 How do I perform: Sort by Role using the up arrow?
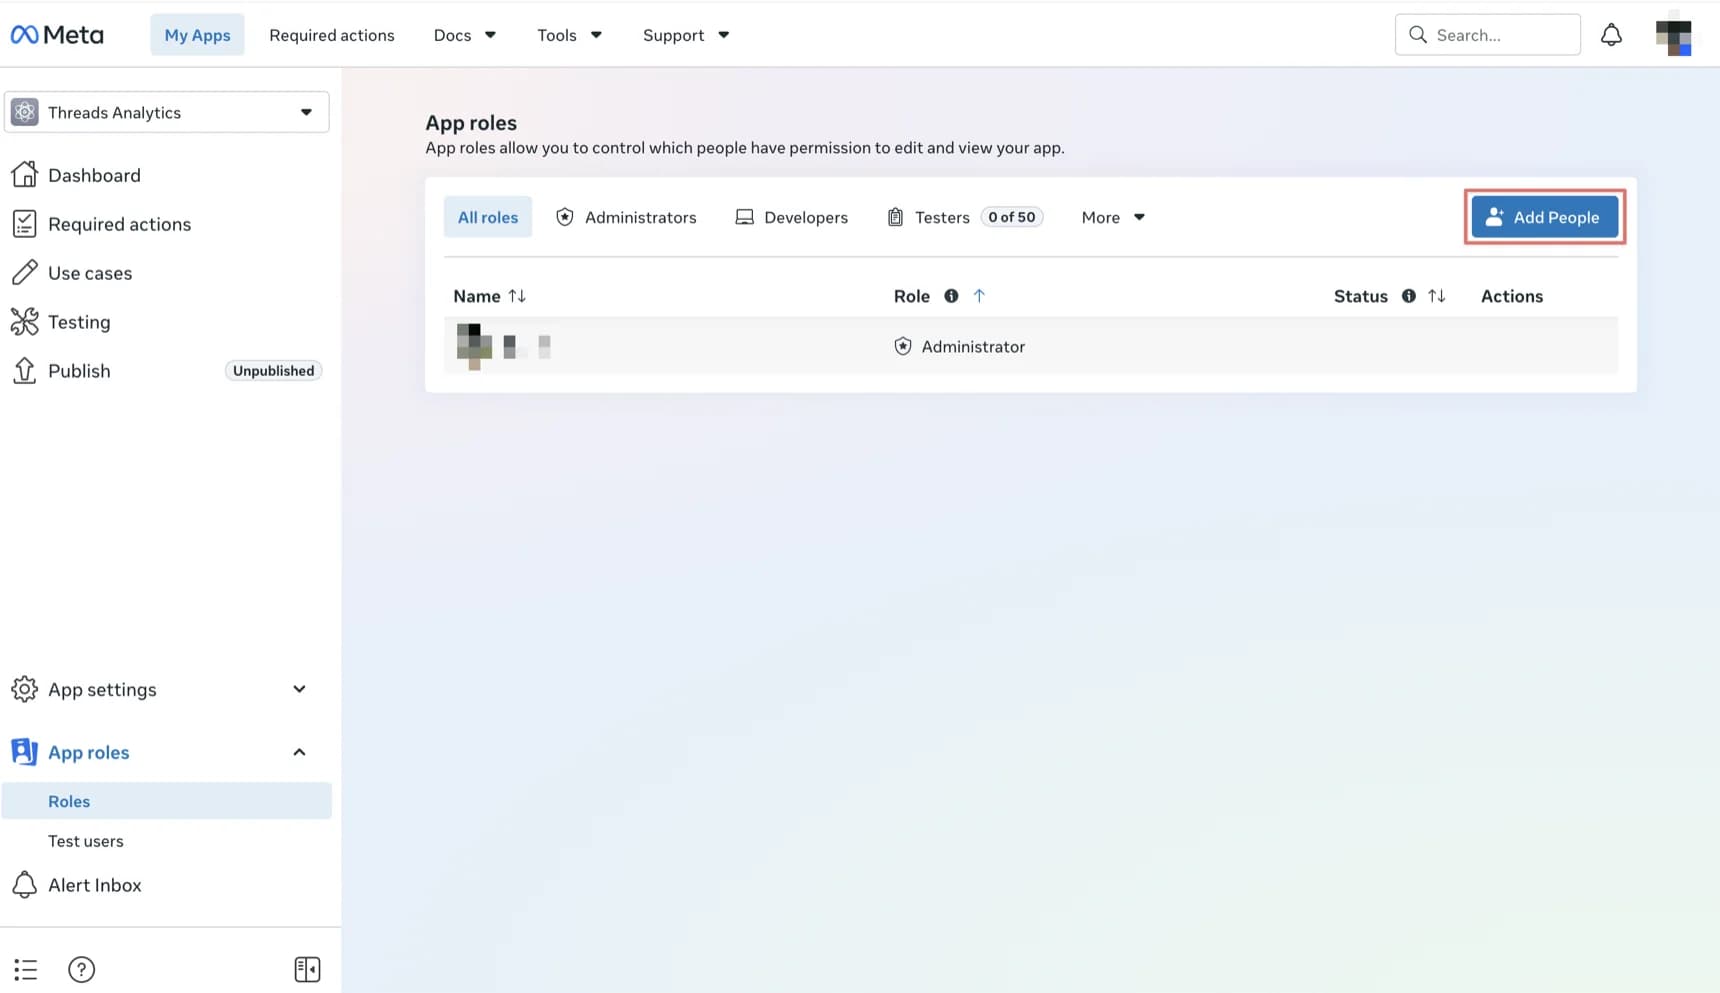[x=980, y=296]
